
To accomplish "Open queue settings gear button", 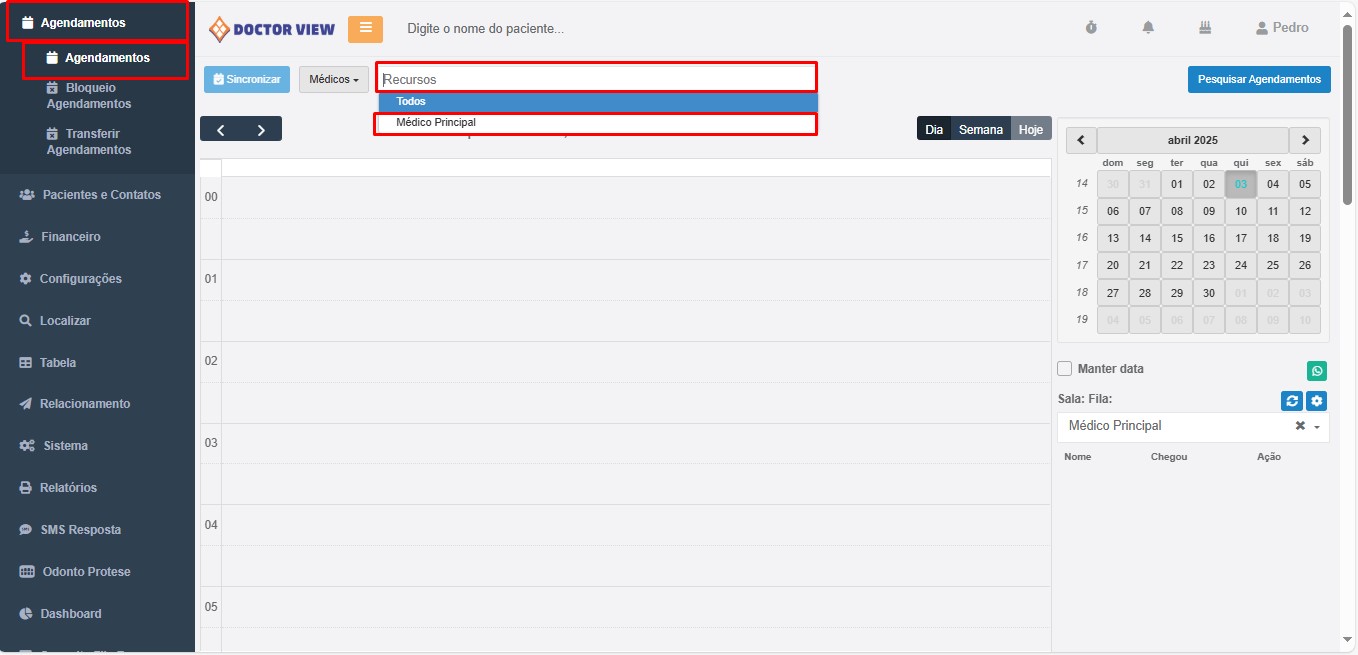I will click(1317, 401).
